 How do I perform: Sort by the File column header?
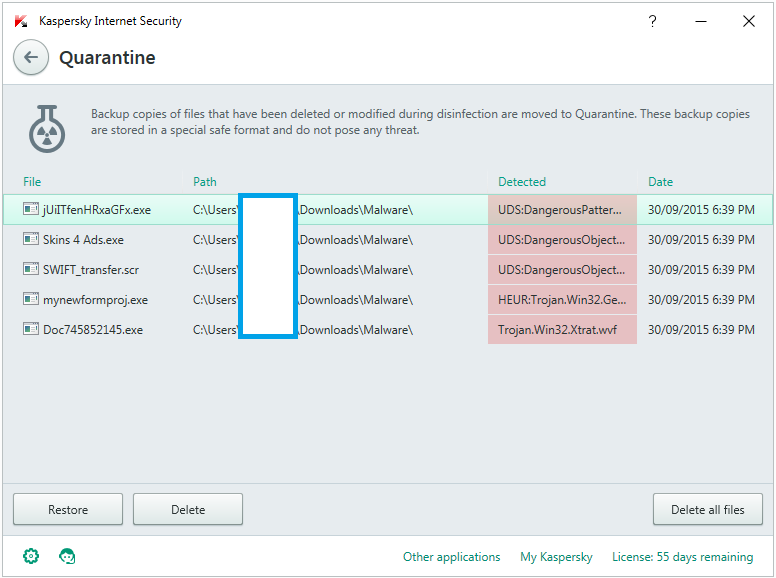click(x=32, y=182)
